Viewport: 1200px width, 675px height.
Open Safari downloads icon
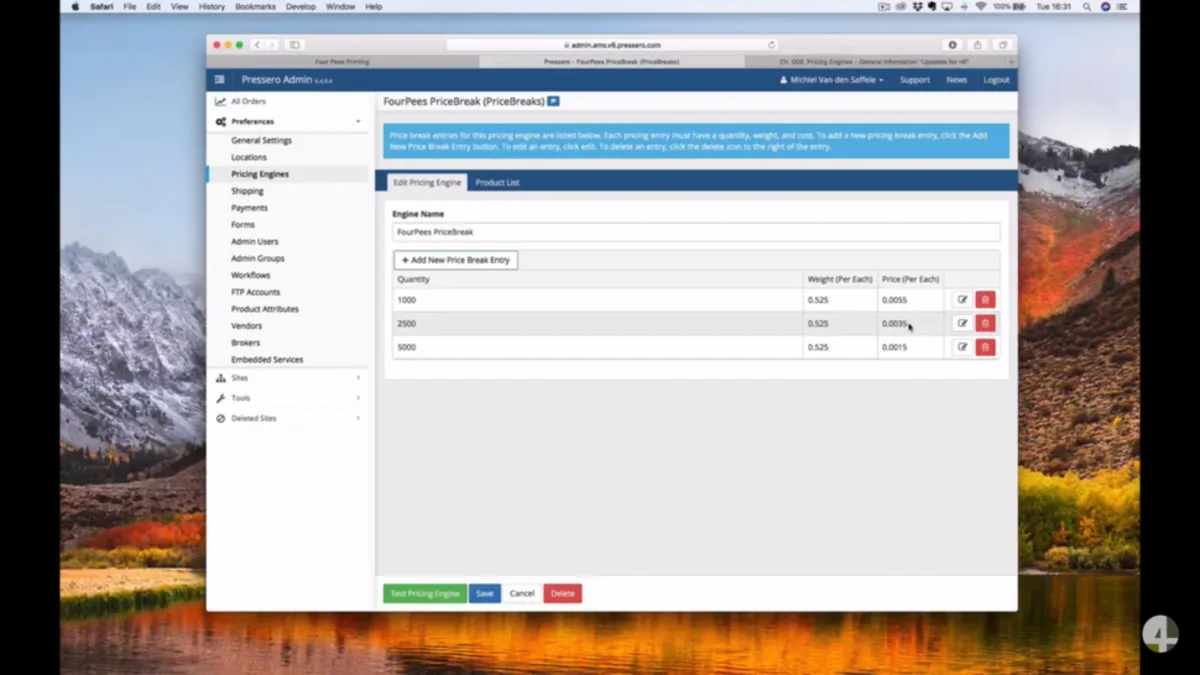click(x=952, y=45)
